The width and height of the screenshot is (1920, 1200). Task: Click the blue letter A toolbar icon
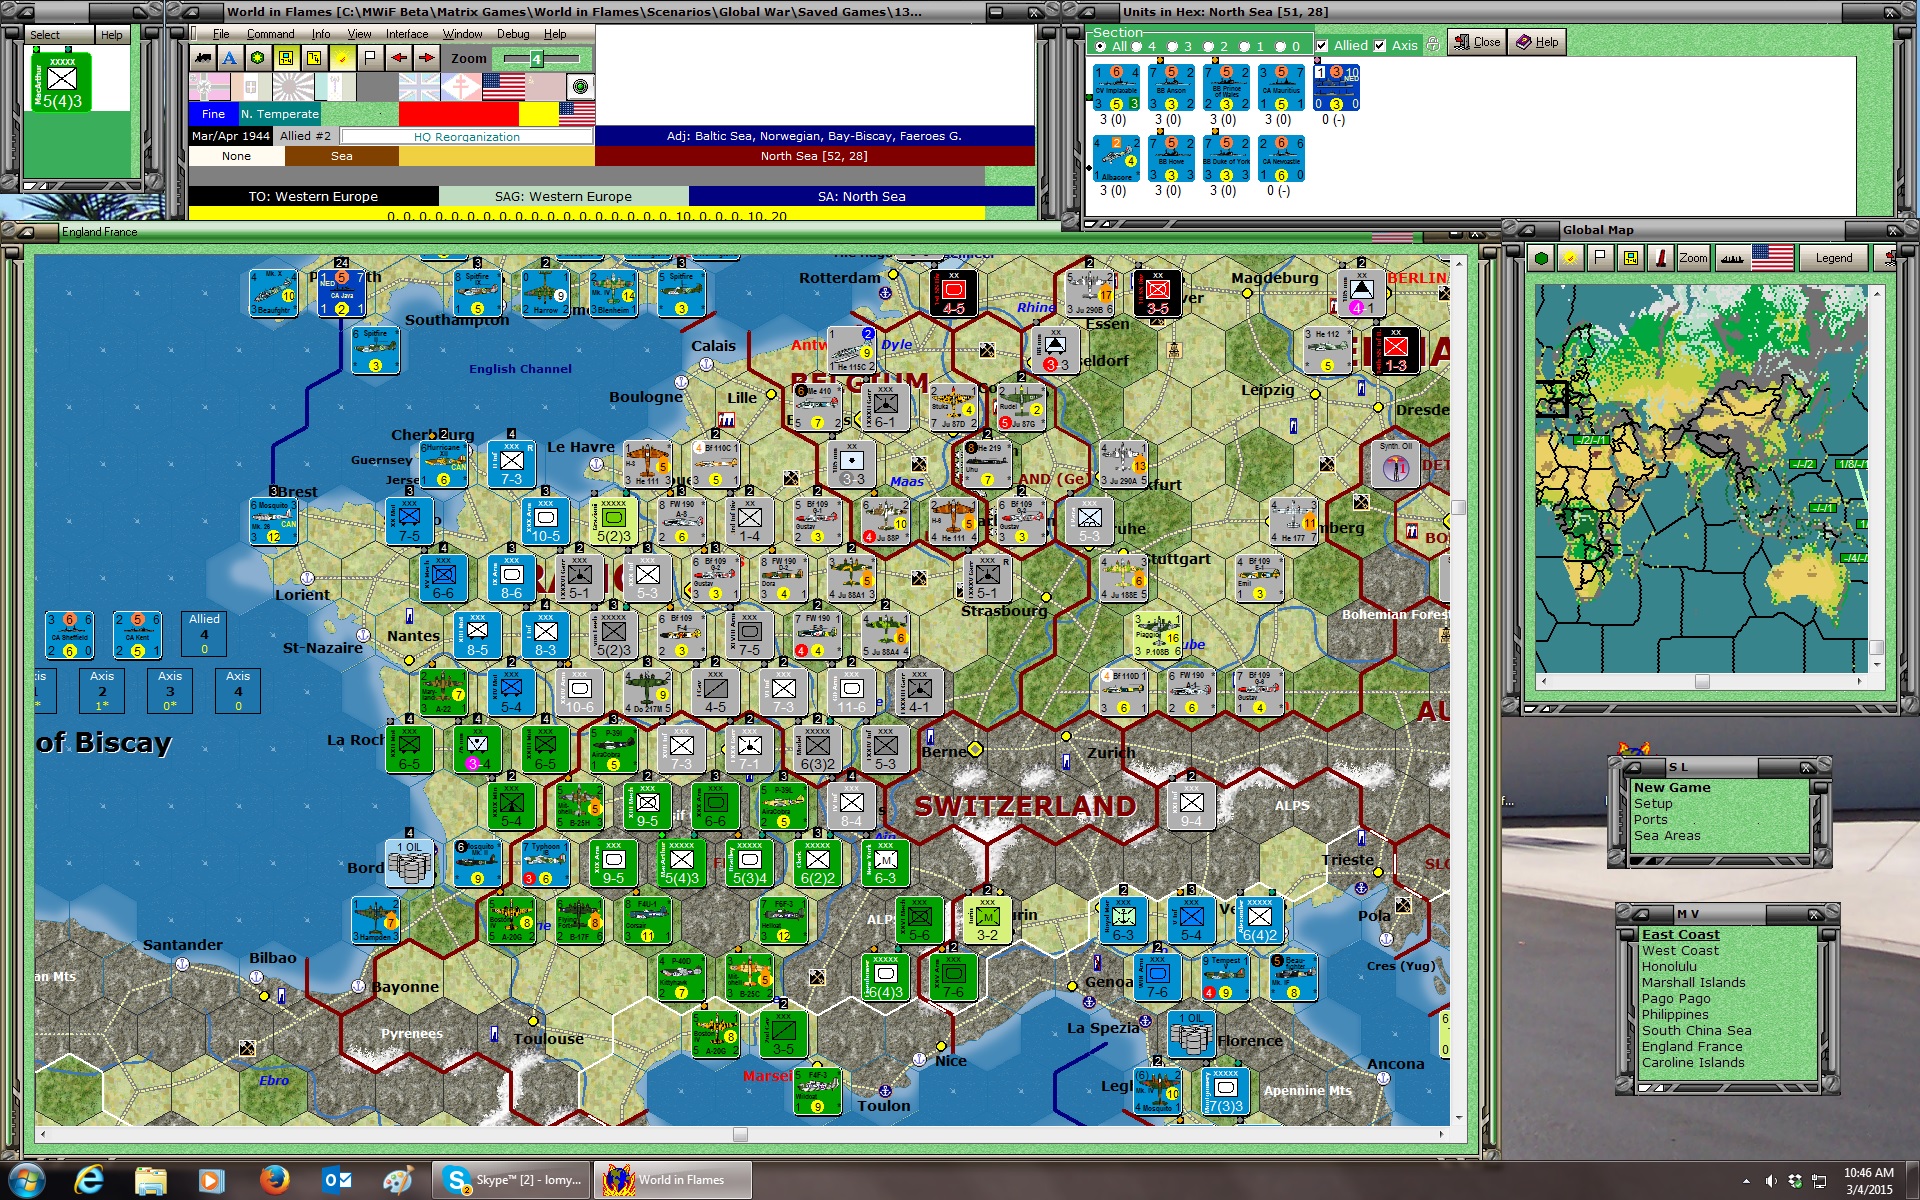(x=230, y=58)
